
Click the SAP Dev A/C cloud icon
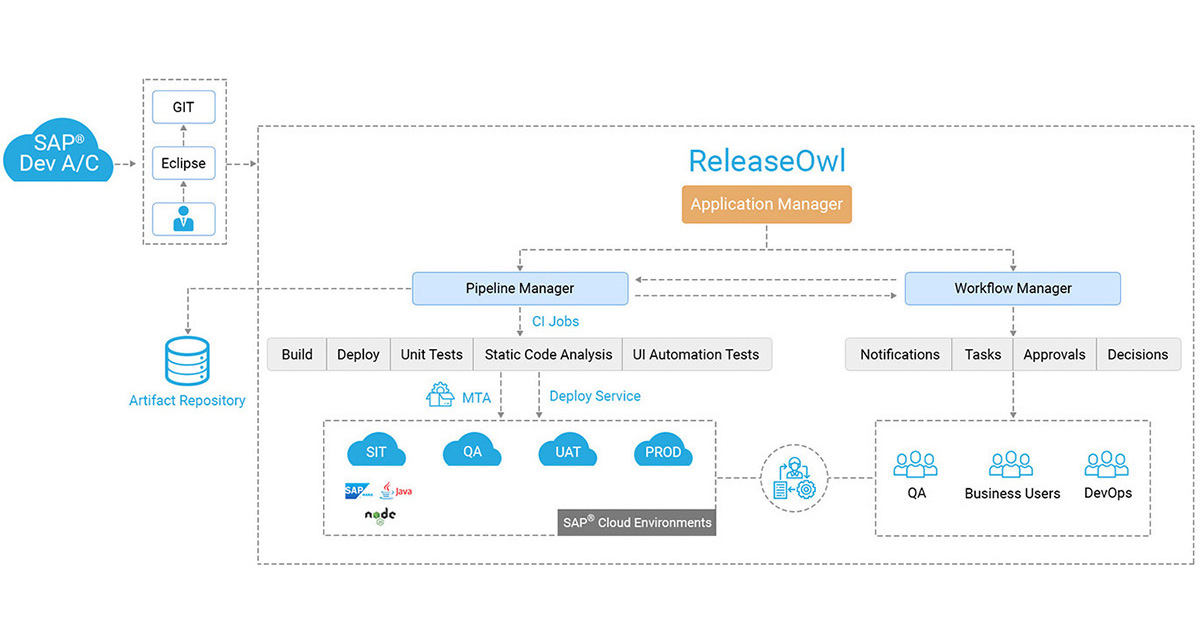(x=59, y=153)
